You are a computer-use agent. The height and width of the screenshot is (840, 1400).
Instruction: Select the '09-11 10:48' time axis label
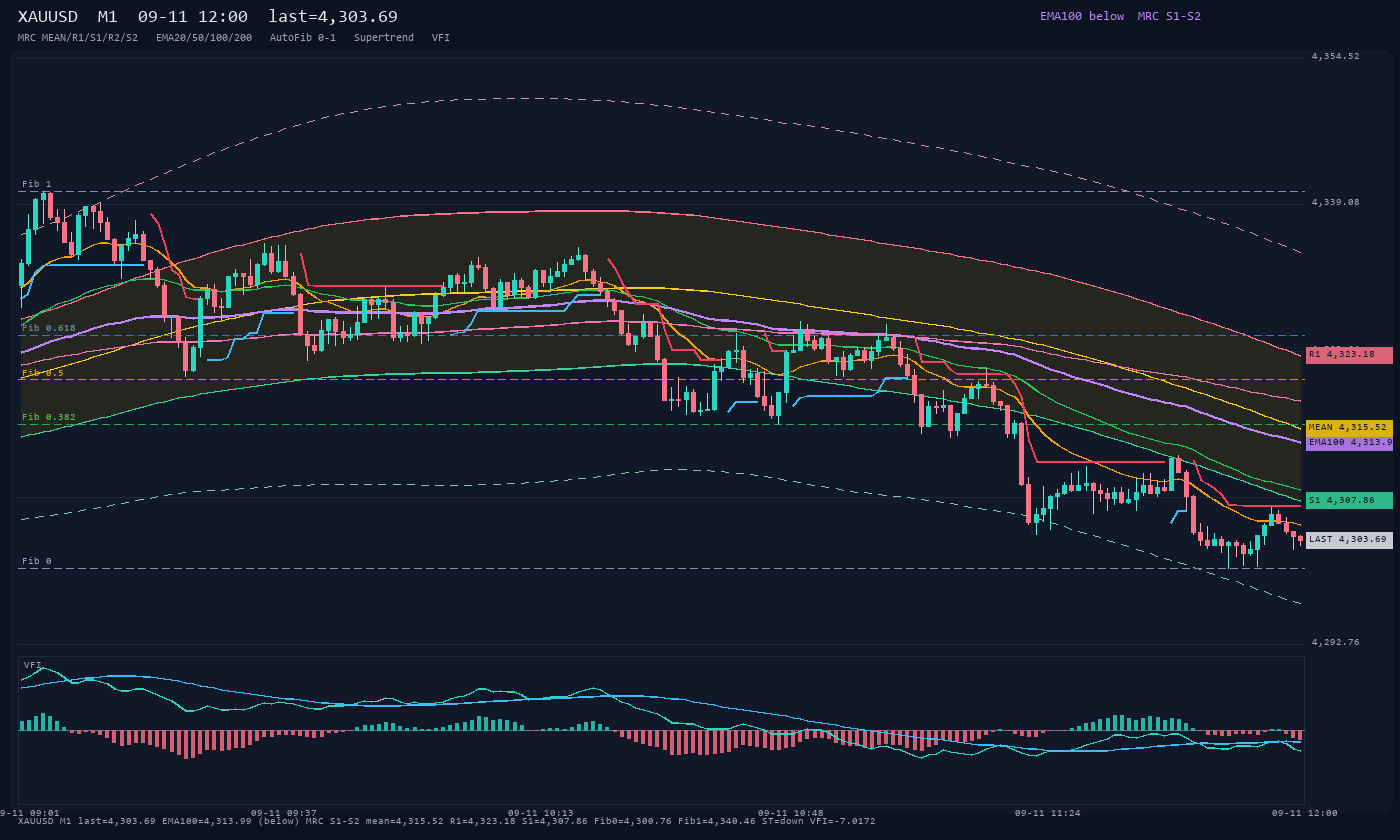pyautogui.click(x=790, y=813)
